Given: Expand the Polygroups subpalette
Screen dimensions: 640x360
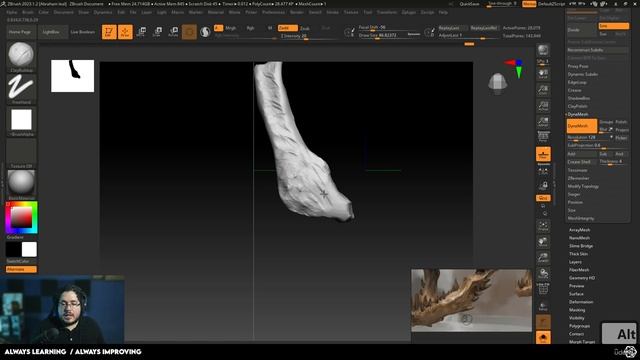Looking at the screenshot, I should point(580,326).
